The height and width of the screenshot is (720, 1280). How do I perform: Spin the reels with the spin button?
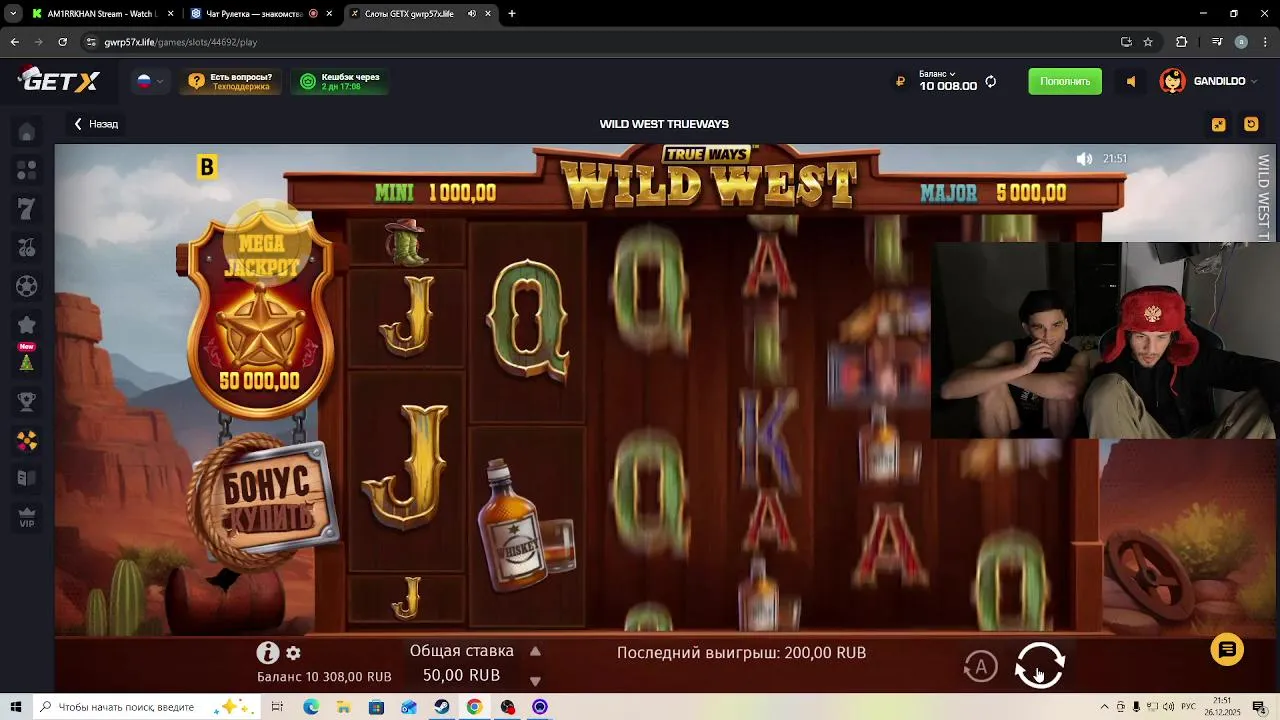click(1040, 665)
